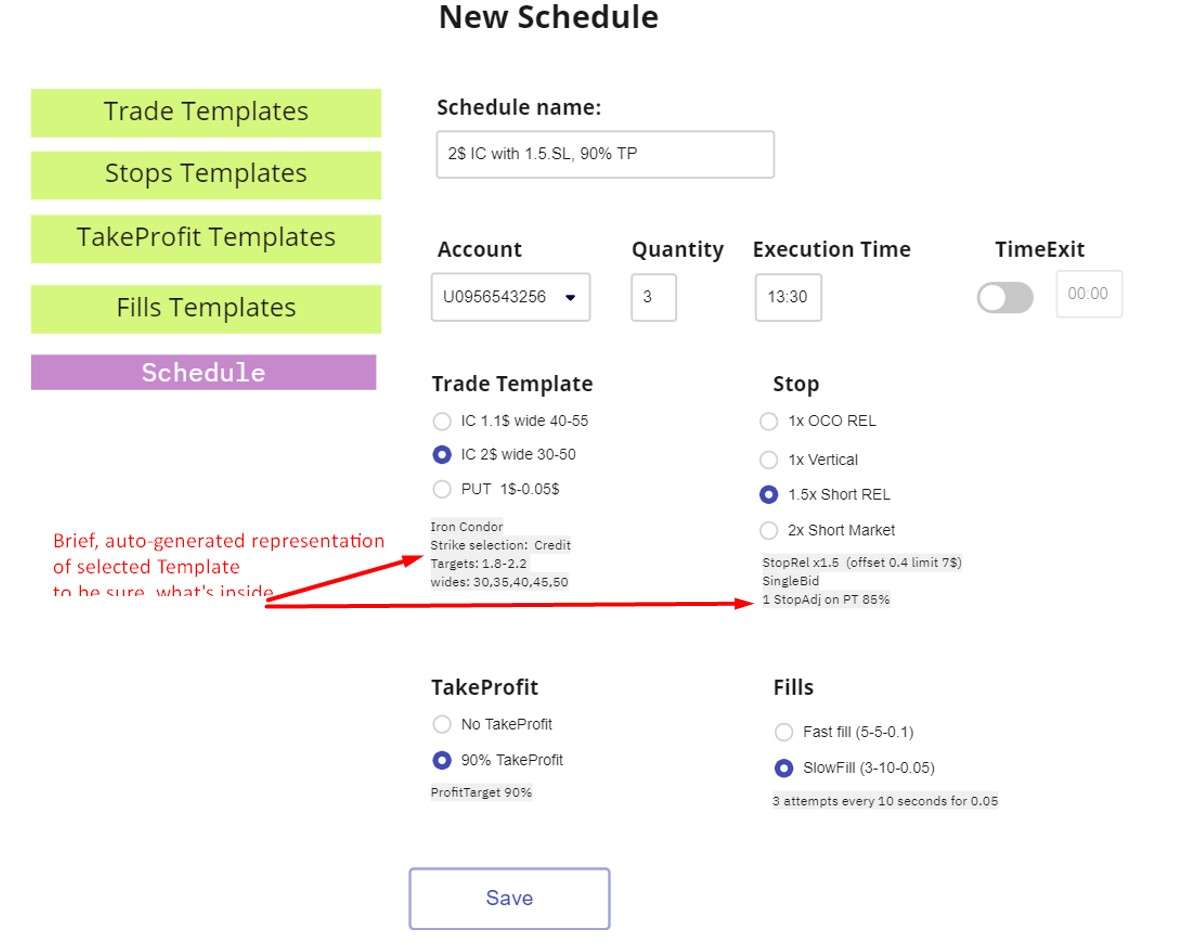Choose the 1x Vertical stop option
Image resolution: width=1190 pixels, height=950 pixels.
click(x=768, y=460)
